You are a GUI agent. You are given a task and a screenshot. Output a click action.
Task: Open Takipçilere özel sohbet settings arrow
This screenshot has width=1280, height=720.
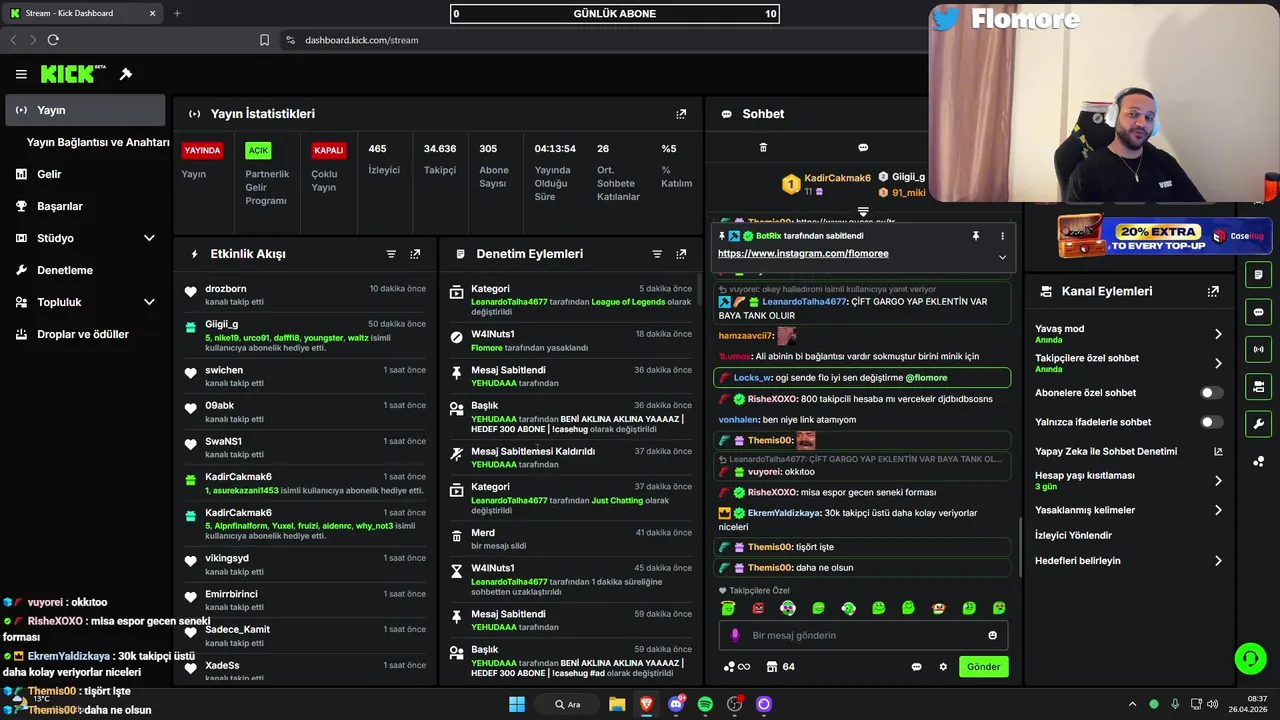[x=1218, y=363]
